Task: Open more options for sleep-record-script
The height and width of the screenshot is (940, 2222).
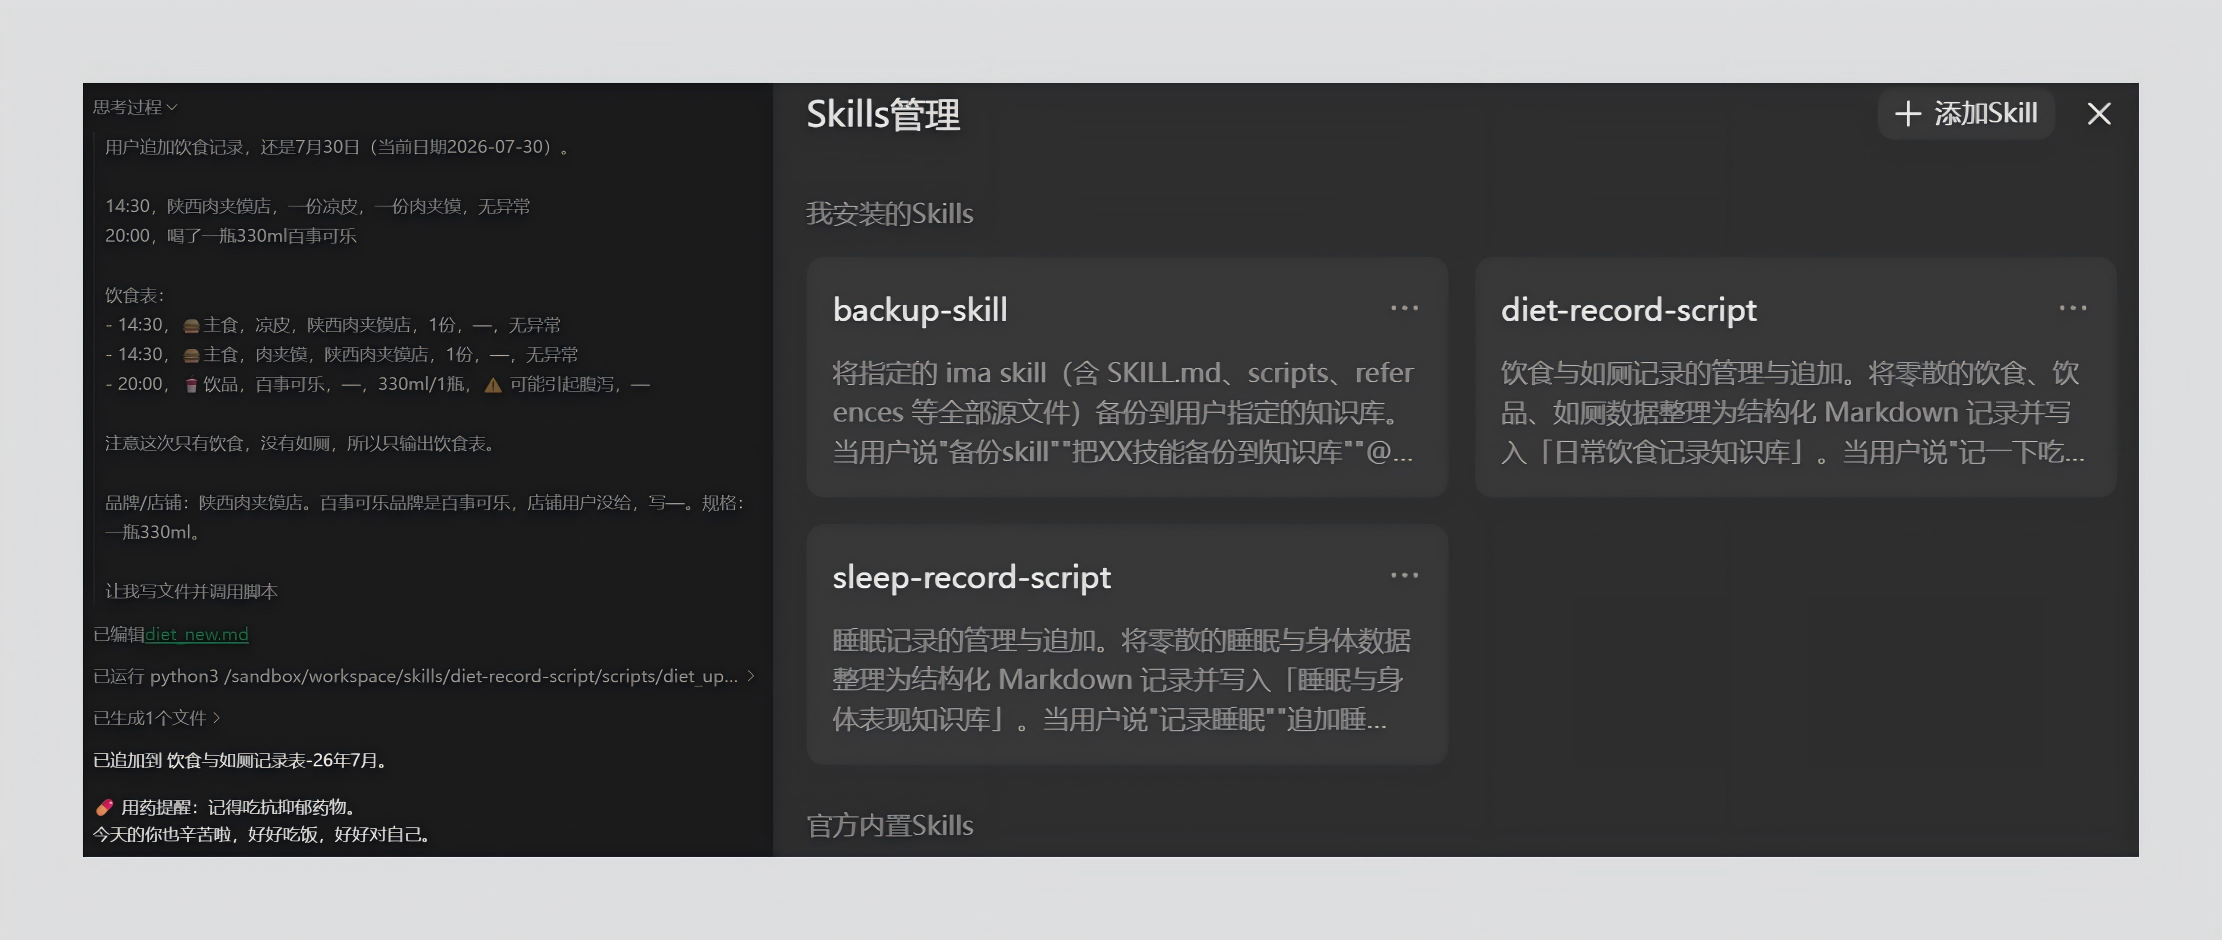Action: [x=1404, y=575]
